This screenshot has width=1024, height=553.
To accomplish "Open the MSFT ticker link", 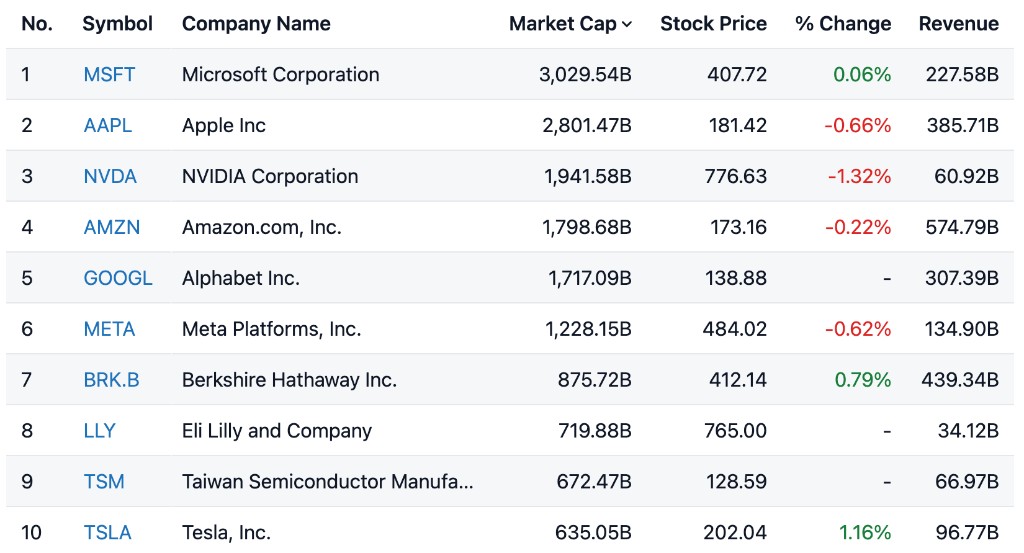I will [109, 75].
